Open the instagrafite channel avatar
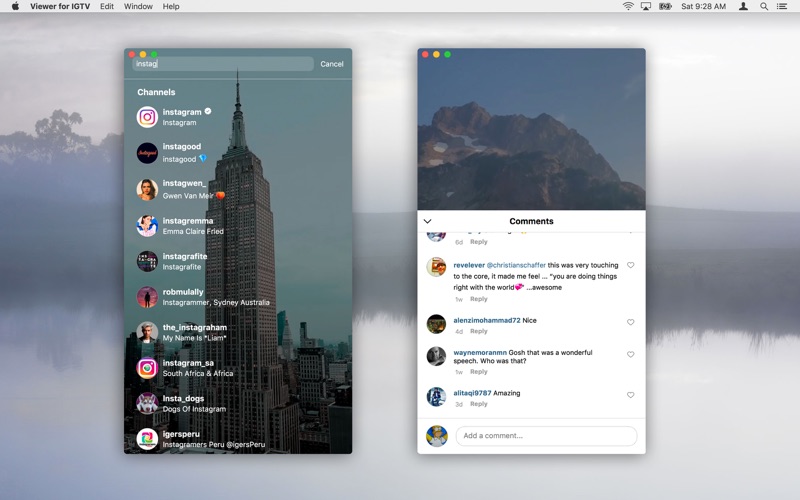800x500 pixels. pyautogui.click(x=147, y=261)
